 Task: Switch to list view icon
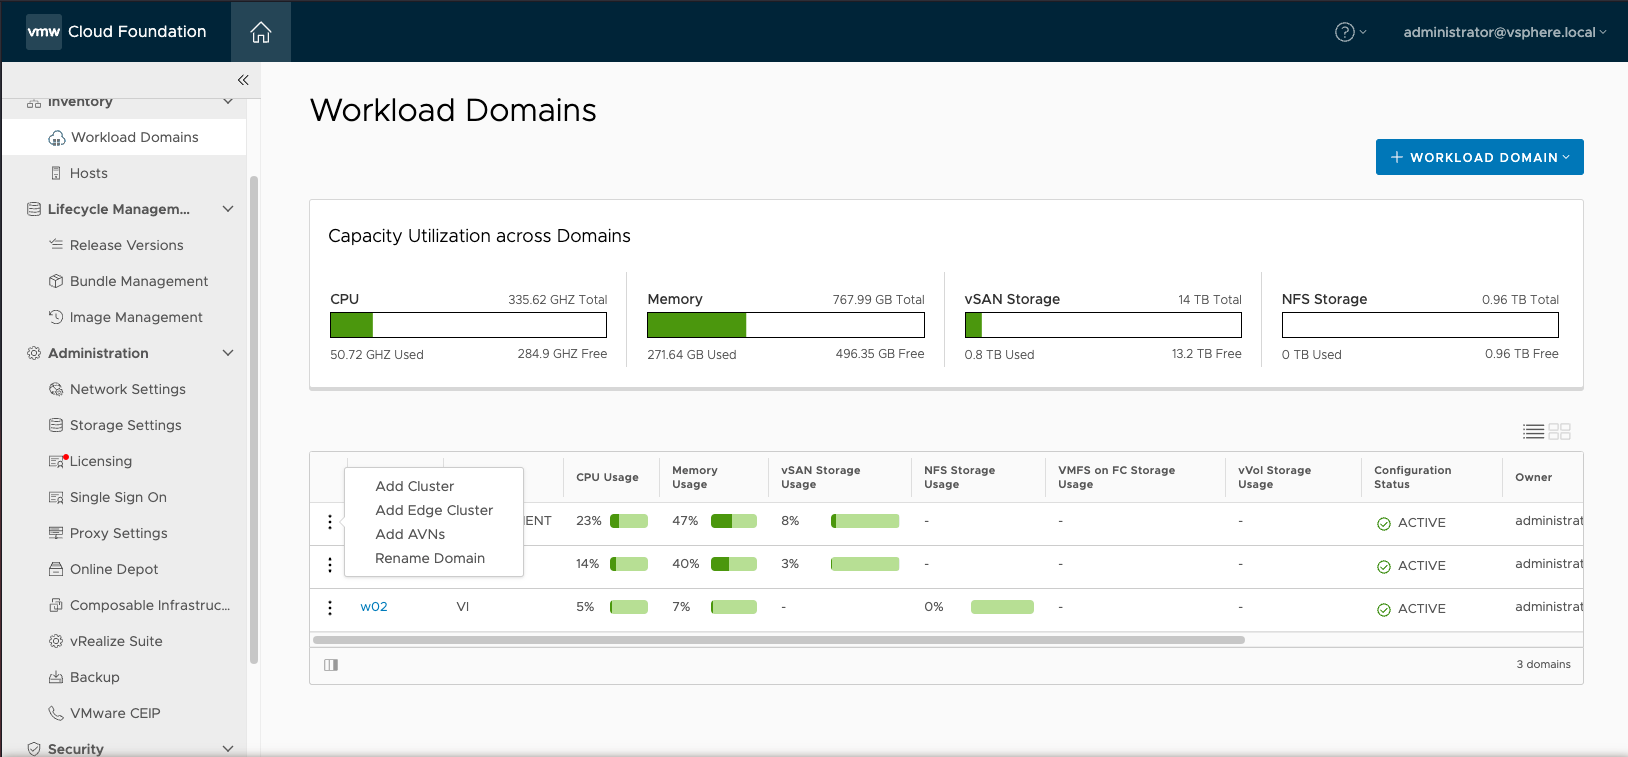pos(1533,432)
